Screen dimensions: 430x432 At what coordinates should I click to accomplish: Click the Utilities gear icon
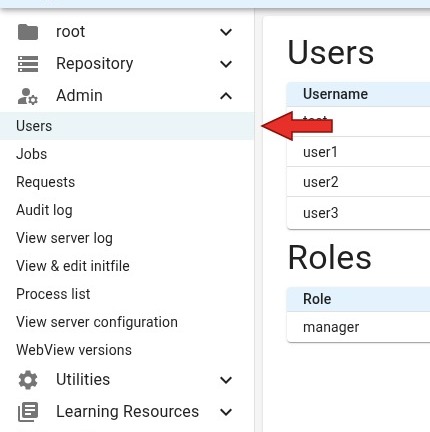[28, 380]
